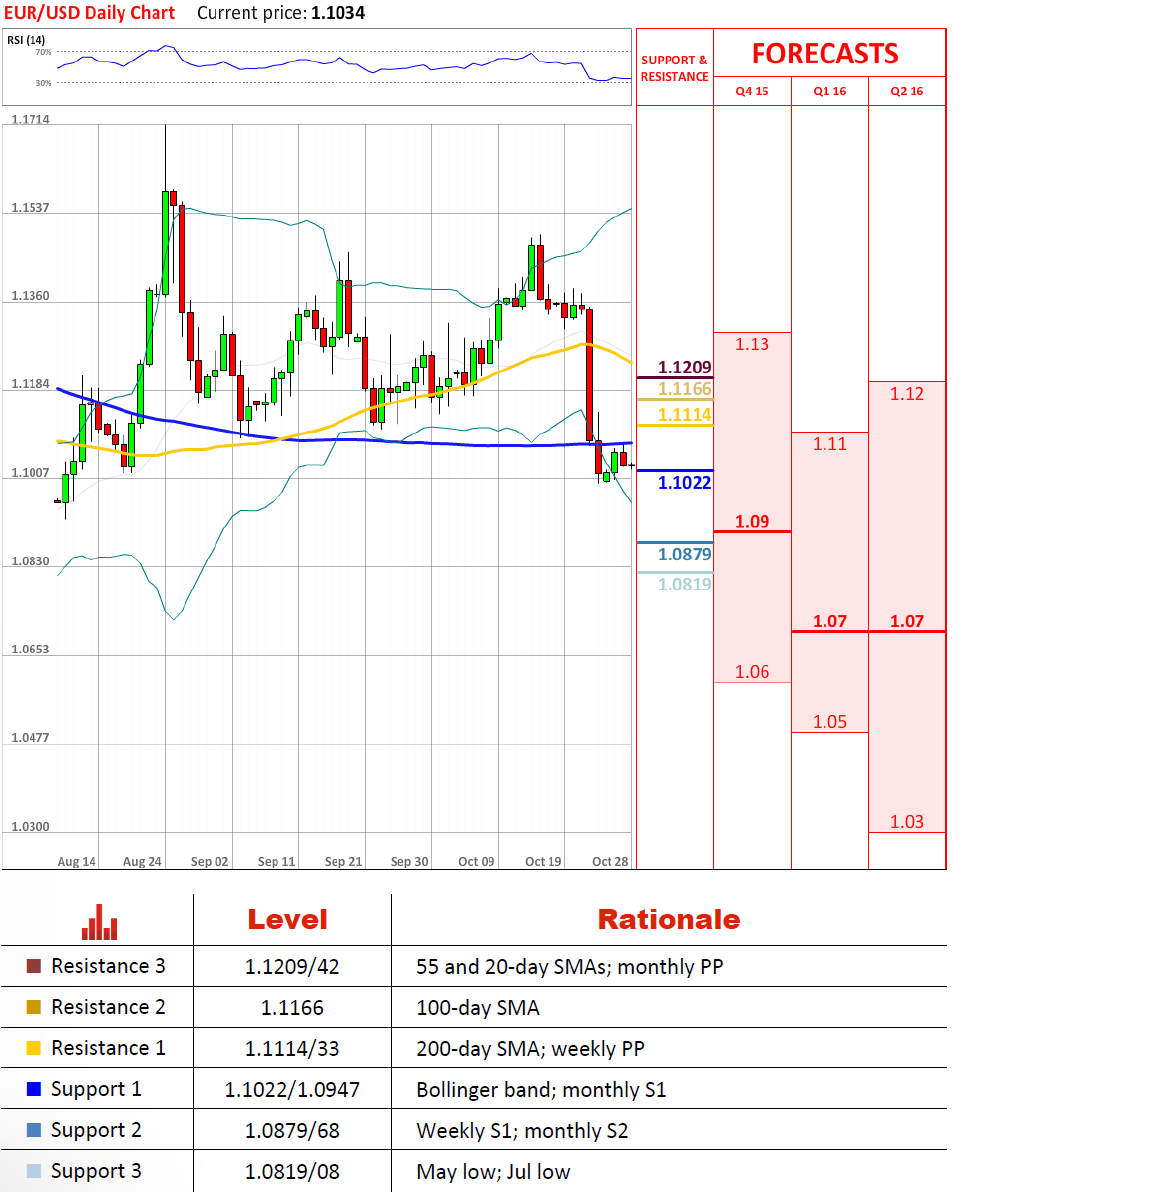This screenshot has width=1152, height=1192.
Task: Click the level cell 1.1209/42
Action: [x=292, y=967]
